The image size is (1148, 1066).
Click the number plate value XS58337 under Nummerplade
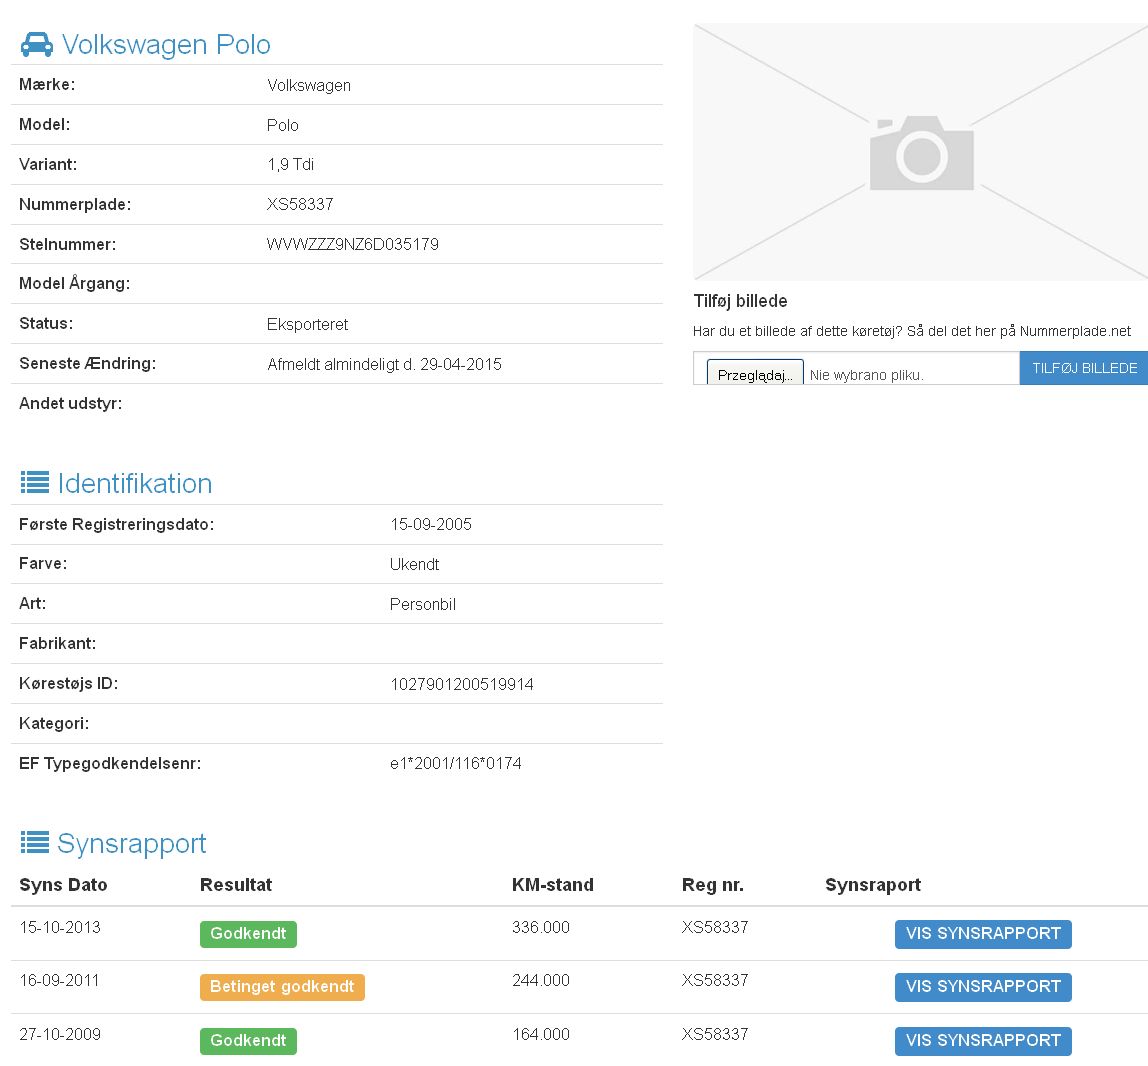(300, 204)
